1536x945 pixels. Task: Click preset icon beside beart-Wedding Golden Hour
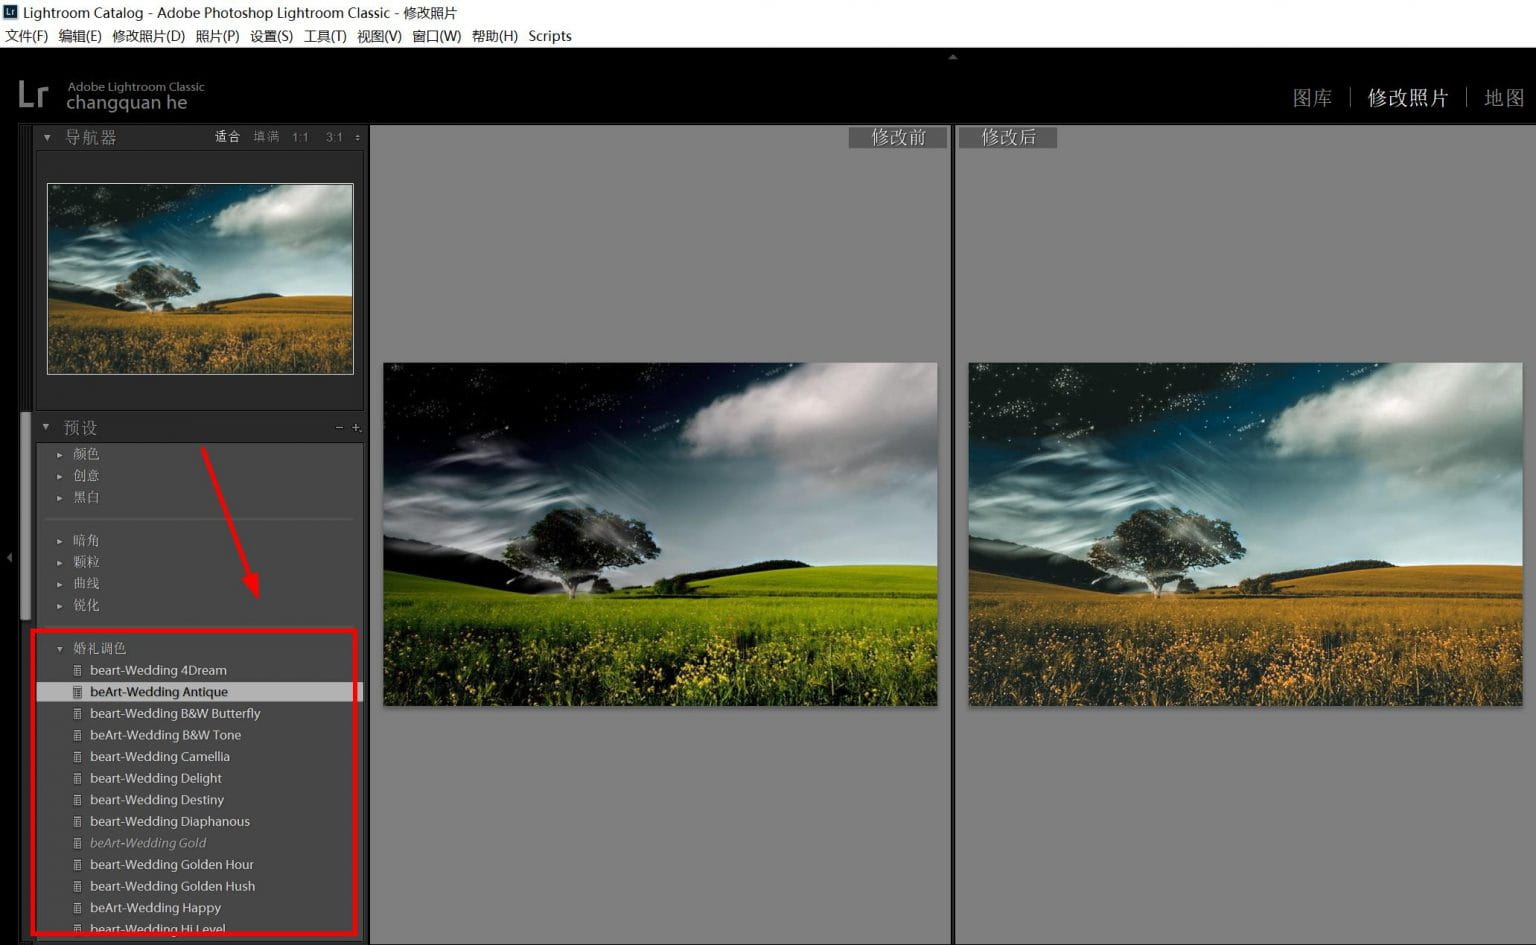[77, 865]
